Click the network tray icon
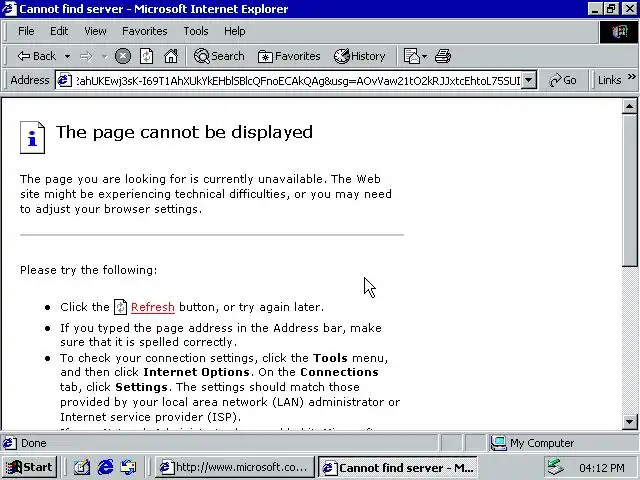 click(x=556, y=468)
